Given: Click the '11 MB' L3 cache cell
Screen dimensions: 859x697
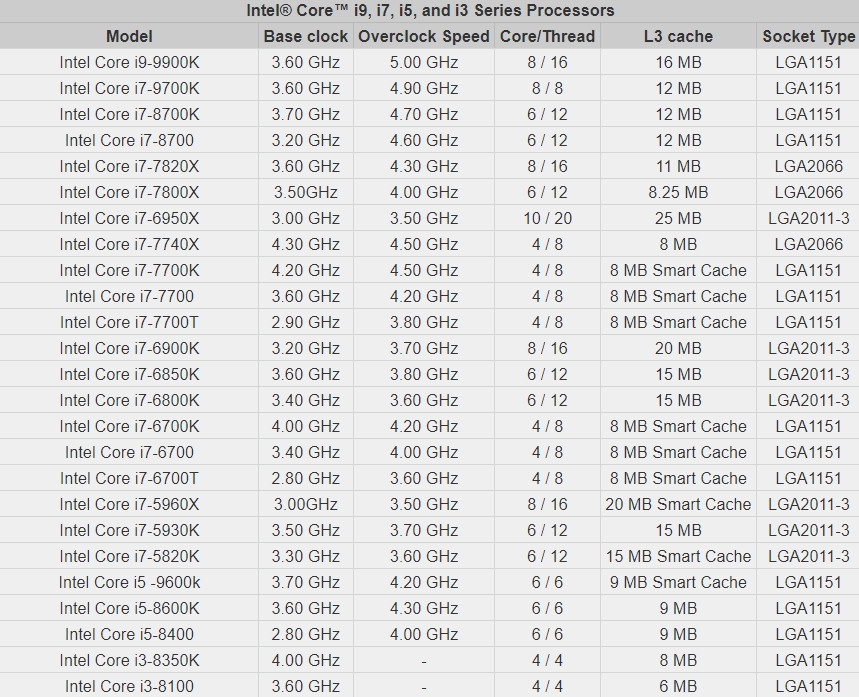Looking at the screenshot, I should pyautogui.click(x=678, y=167).
